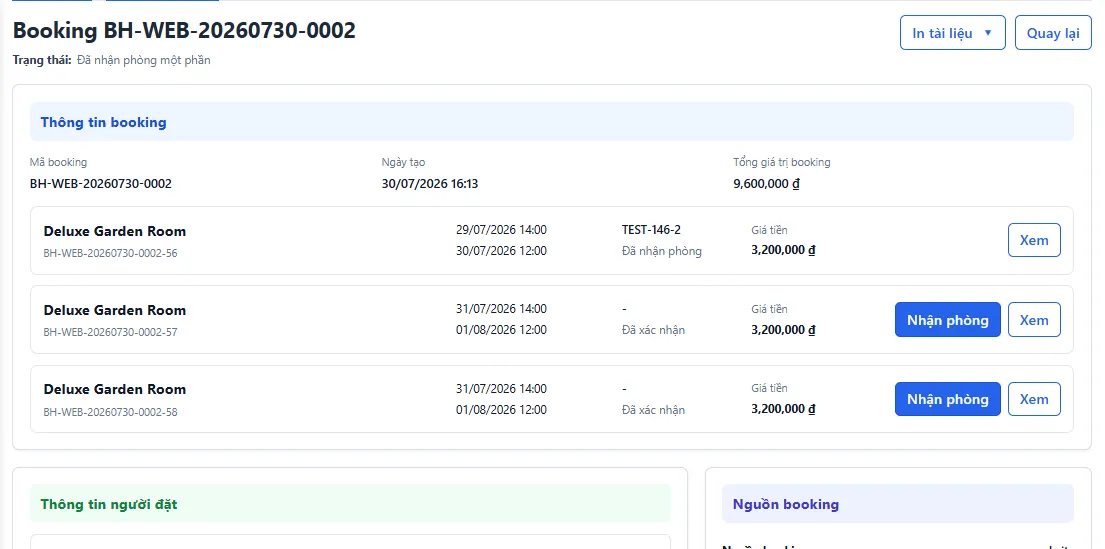Click room number TEST-146-2

(x=651, y=230)
